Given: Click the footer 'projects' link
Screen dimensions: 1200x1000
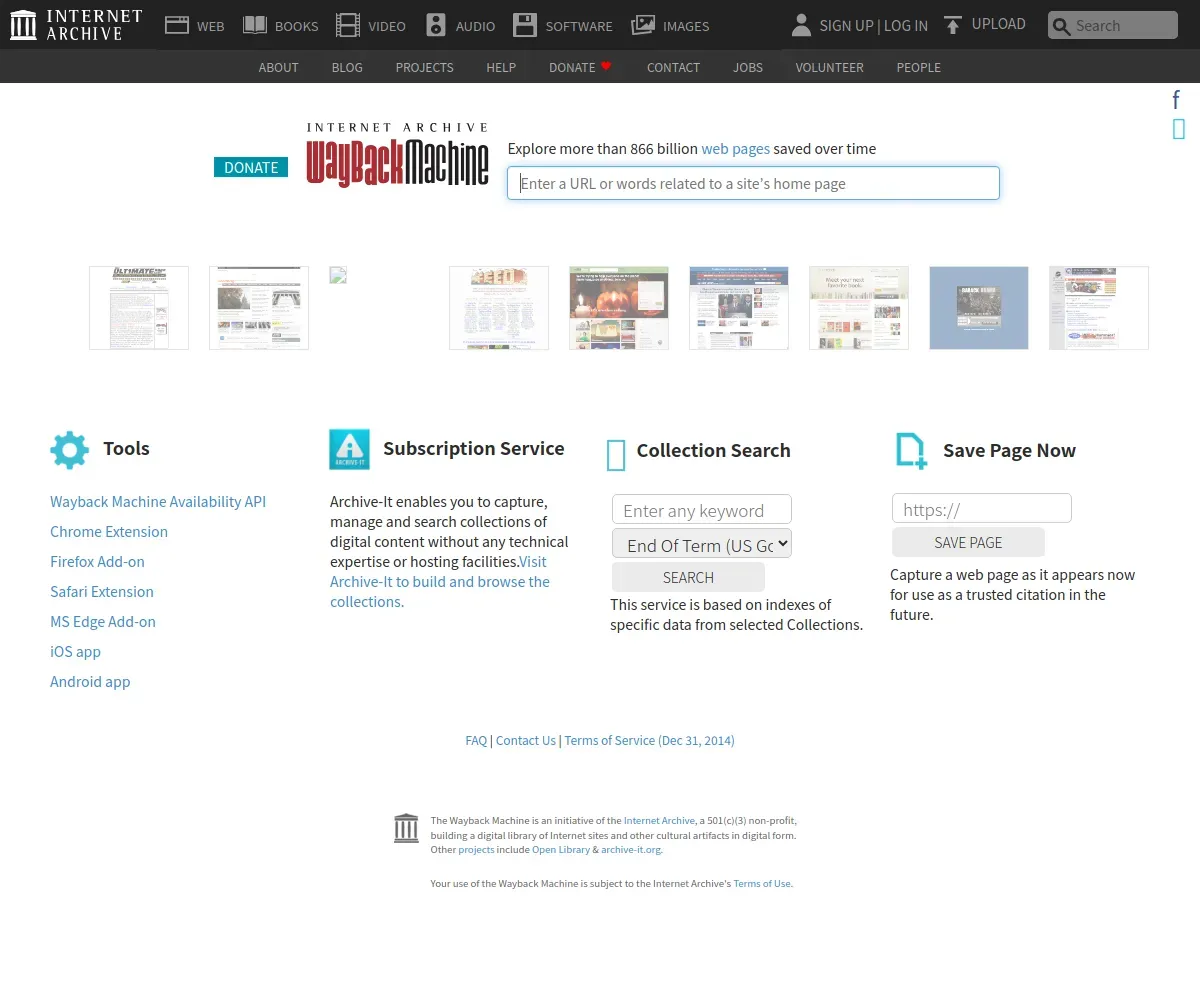Looking at the screenshot, I should point(476,849).
